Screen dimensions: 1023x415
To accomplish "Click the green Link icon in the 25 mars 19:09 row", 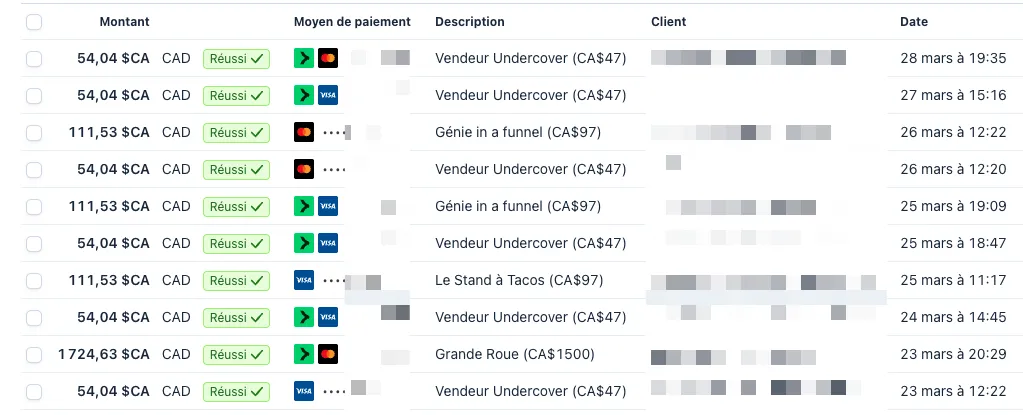I will point(304,207).
